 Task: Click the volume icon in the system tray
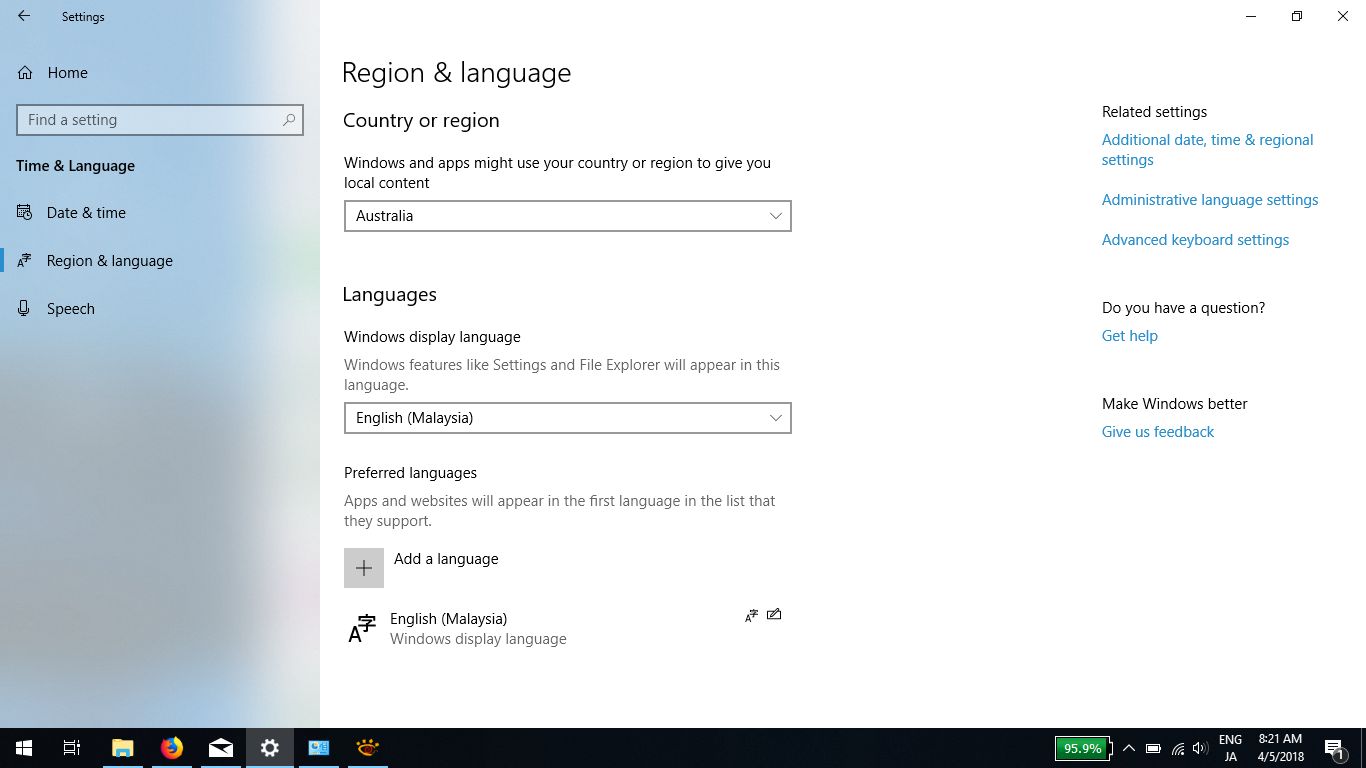pyautogui.click(x=1199, y=747)
